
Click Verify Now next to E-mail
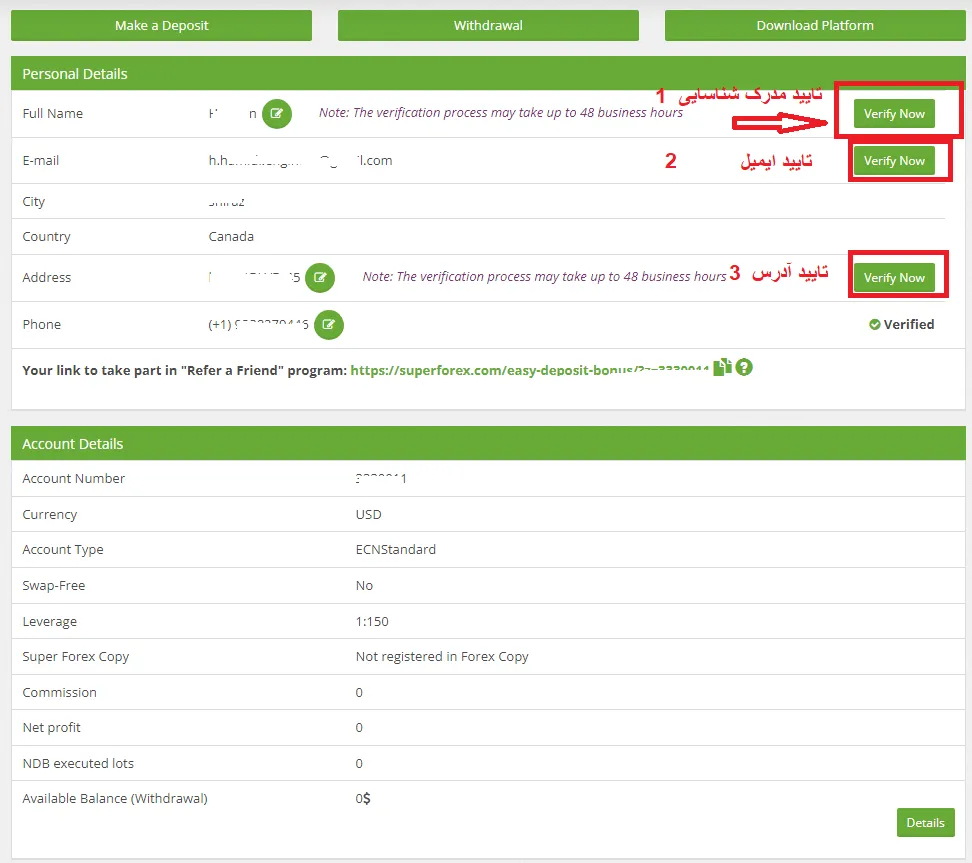tap(893, 160)
